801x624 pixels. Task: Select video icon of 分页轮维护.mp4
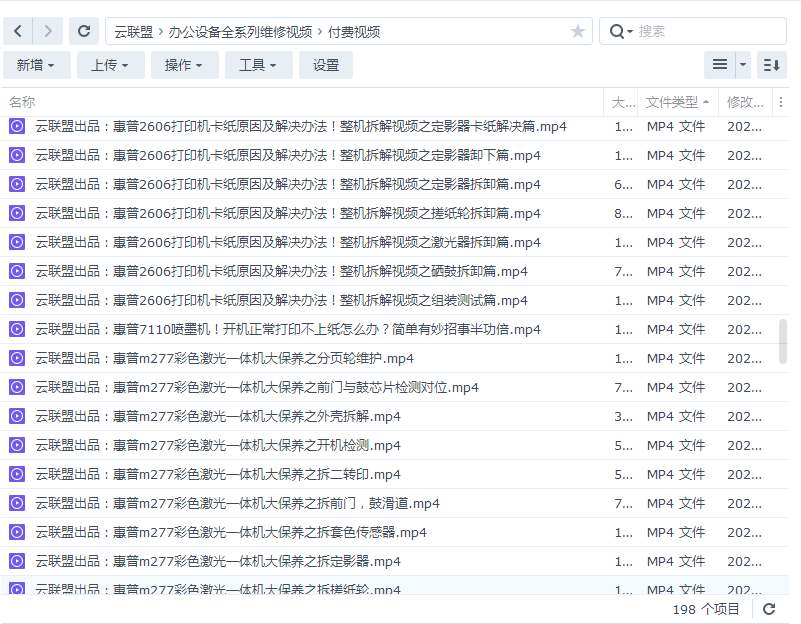coord(17,358)
